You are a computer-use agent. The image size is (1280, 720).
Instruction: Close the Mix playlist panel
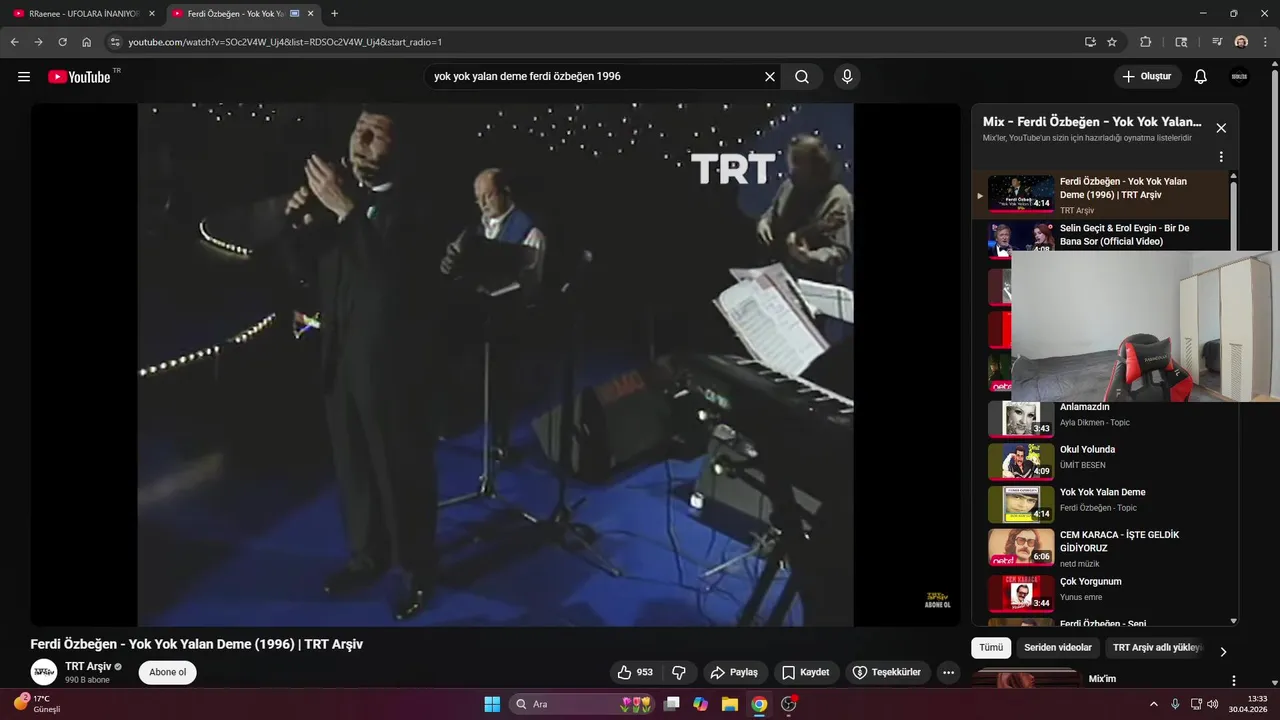point(1221,128)
